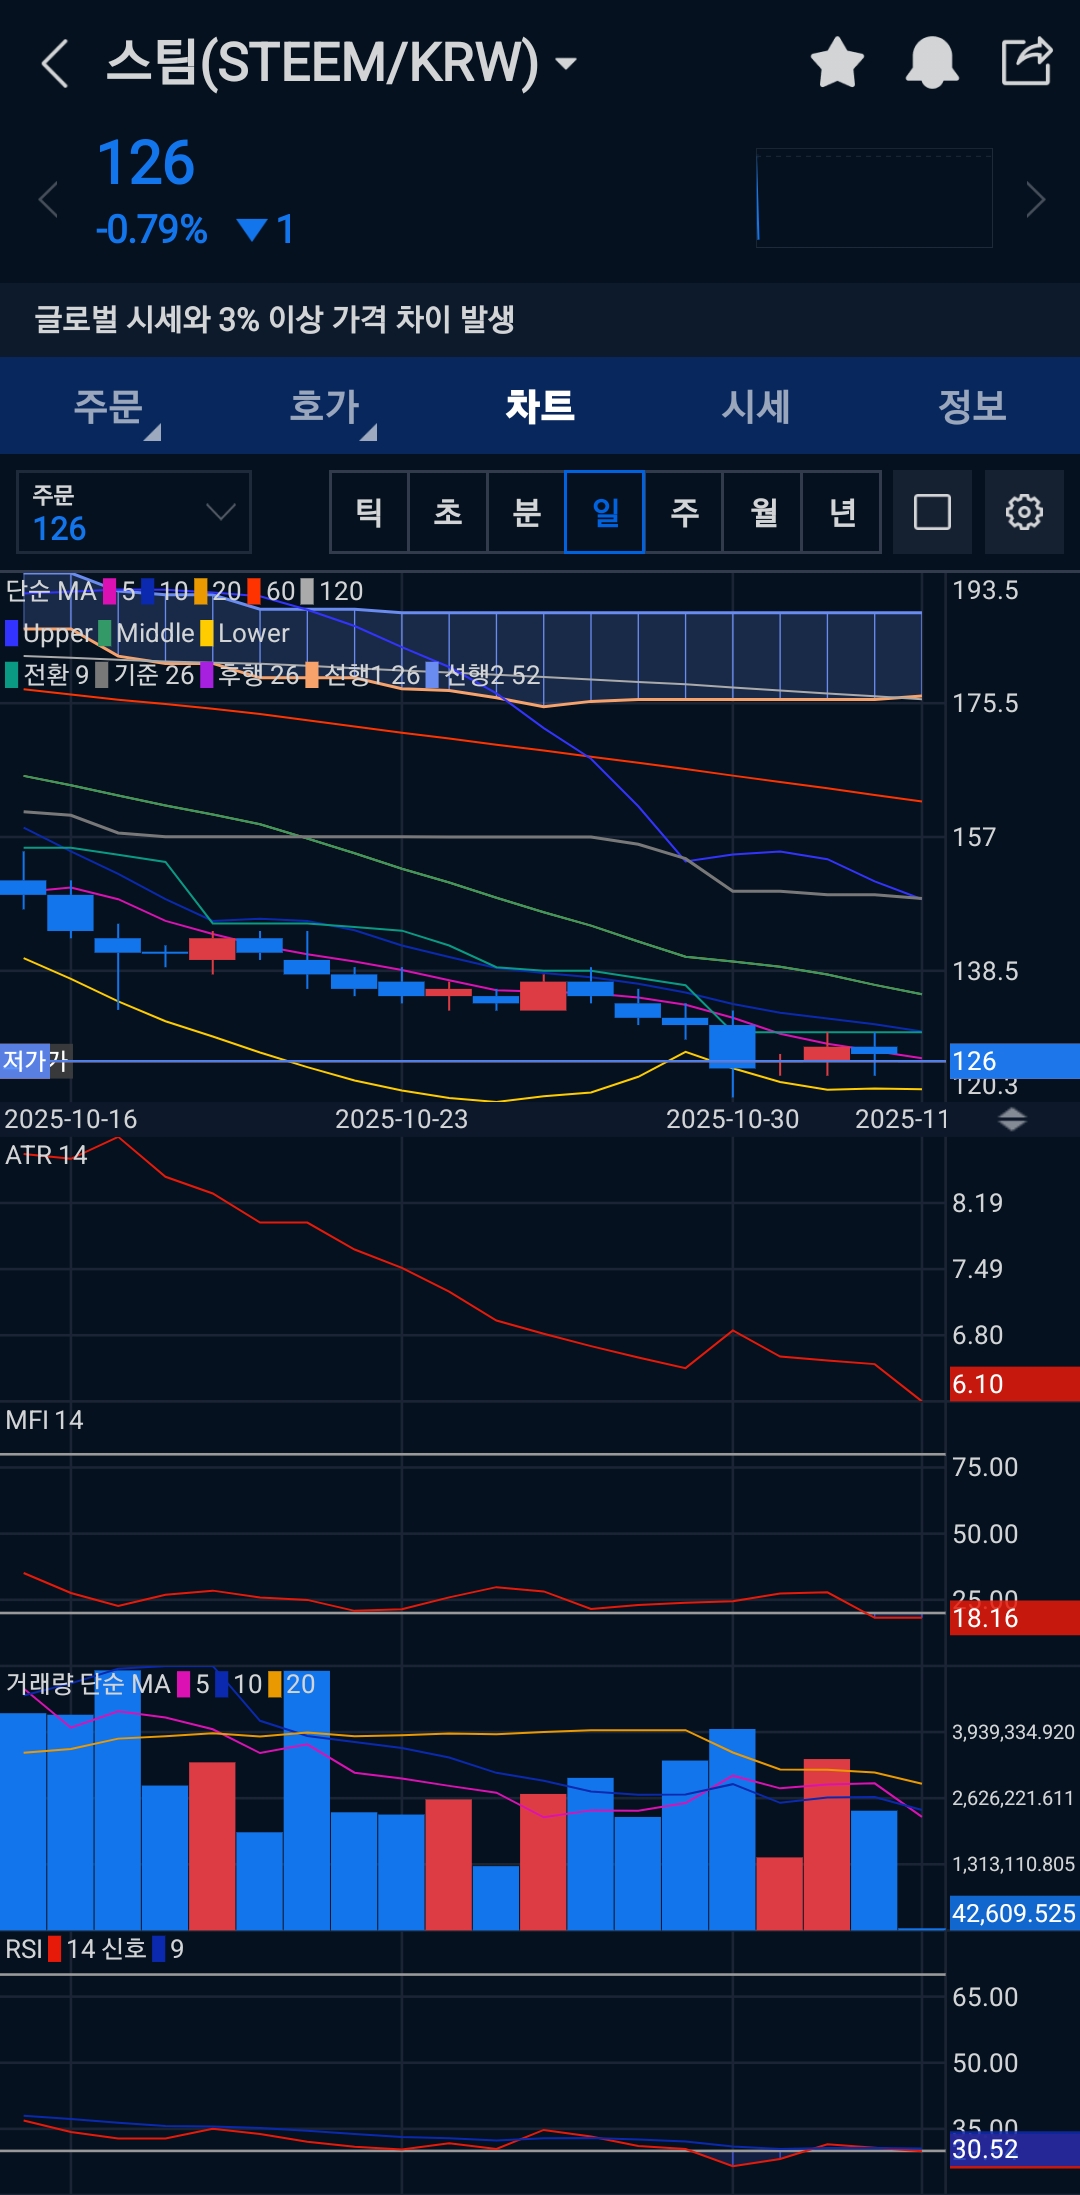Screen dimensions: 1080x2195
Task: Switch to the 주문 tab
Action: (x=108, y=406)
